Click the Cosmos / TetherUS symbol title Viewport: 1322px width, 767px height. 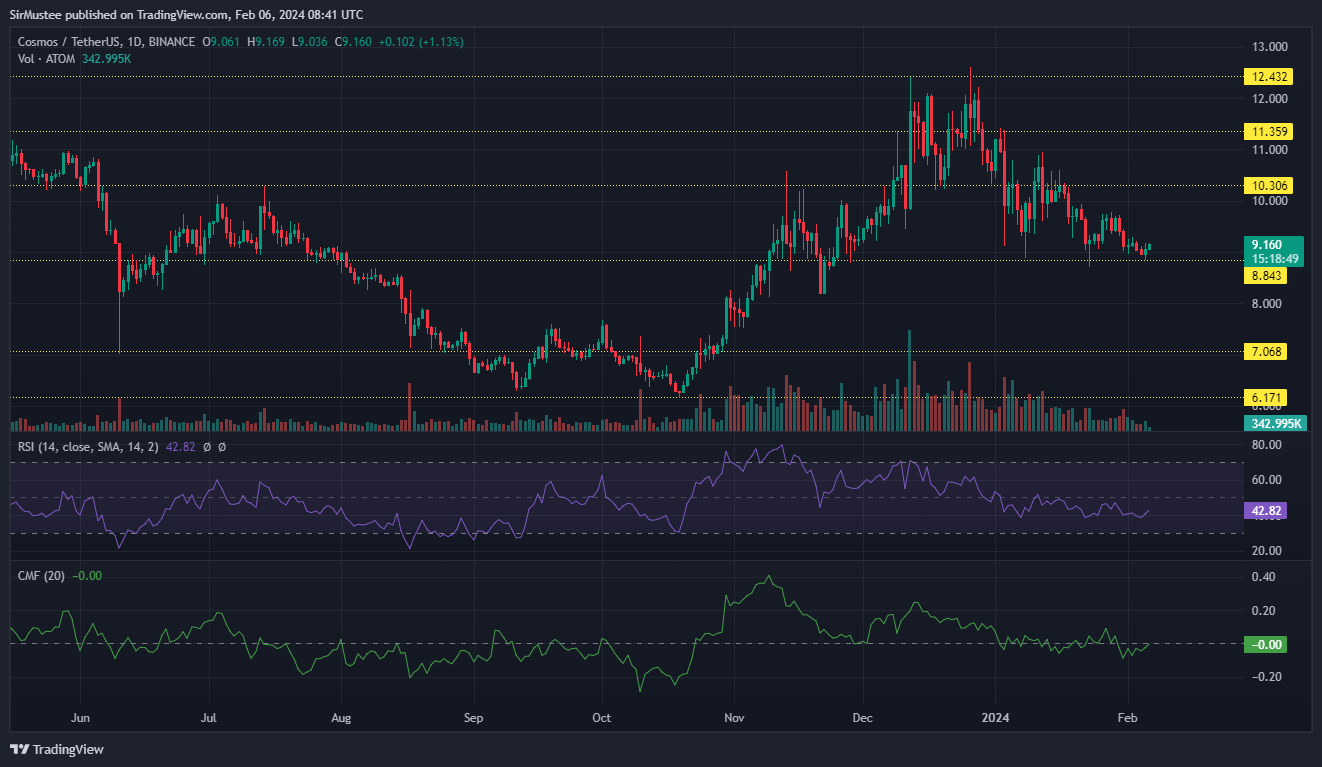(x=76, y=42)
